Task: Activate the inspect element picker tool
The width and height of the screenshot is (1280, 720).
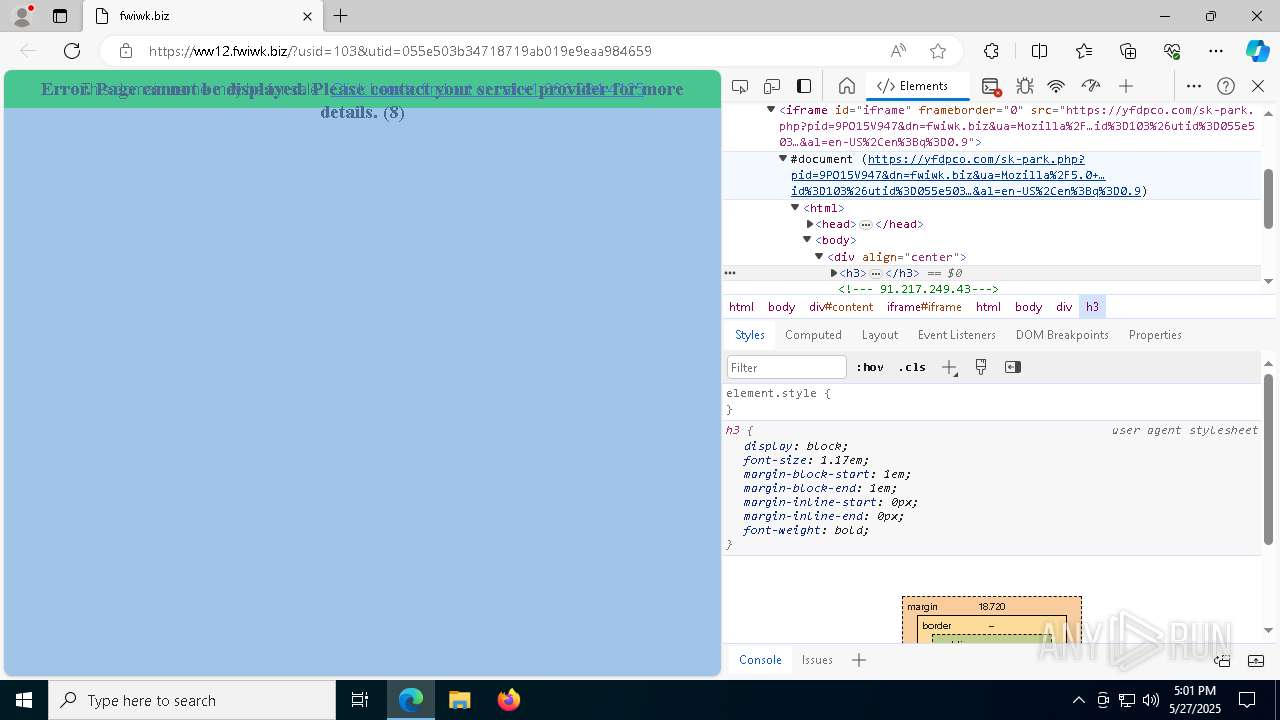Action: [740, 86]
